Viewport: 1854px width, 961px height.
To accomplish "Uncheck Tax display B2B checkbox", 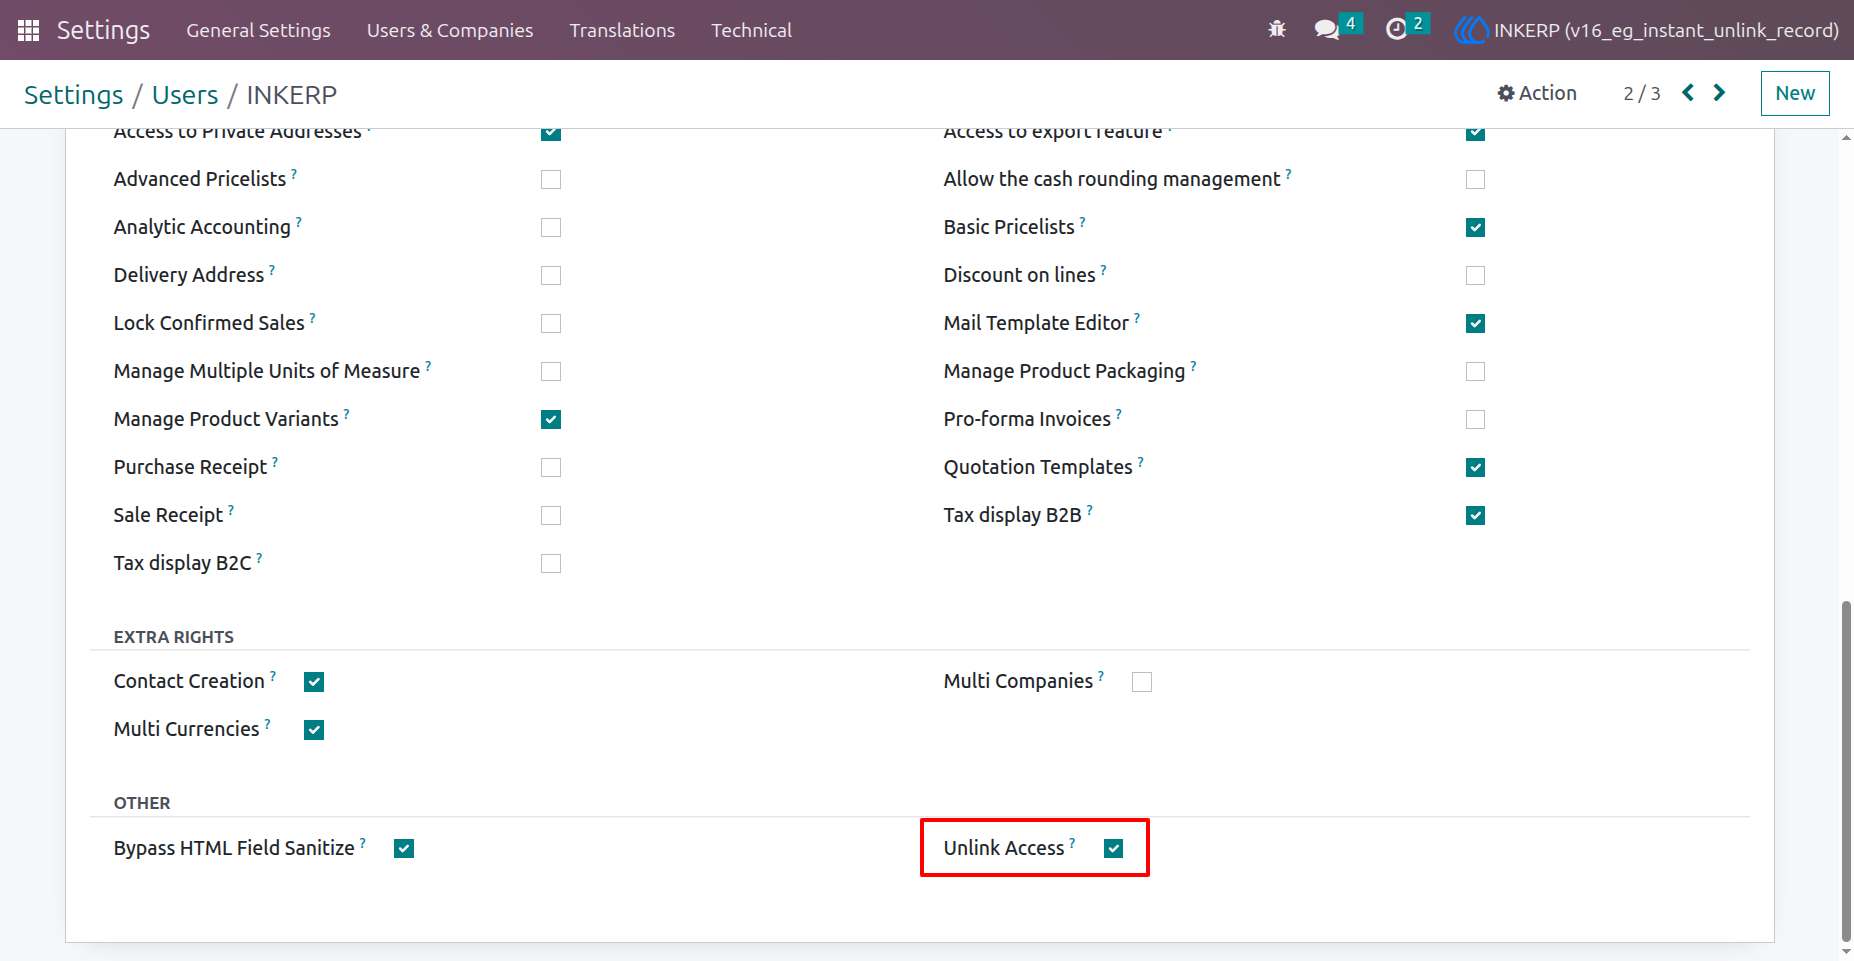I will click(x=1475, y=516).
